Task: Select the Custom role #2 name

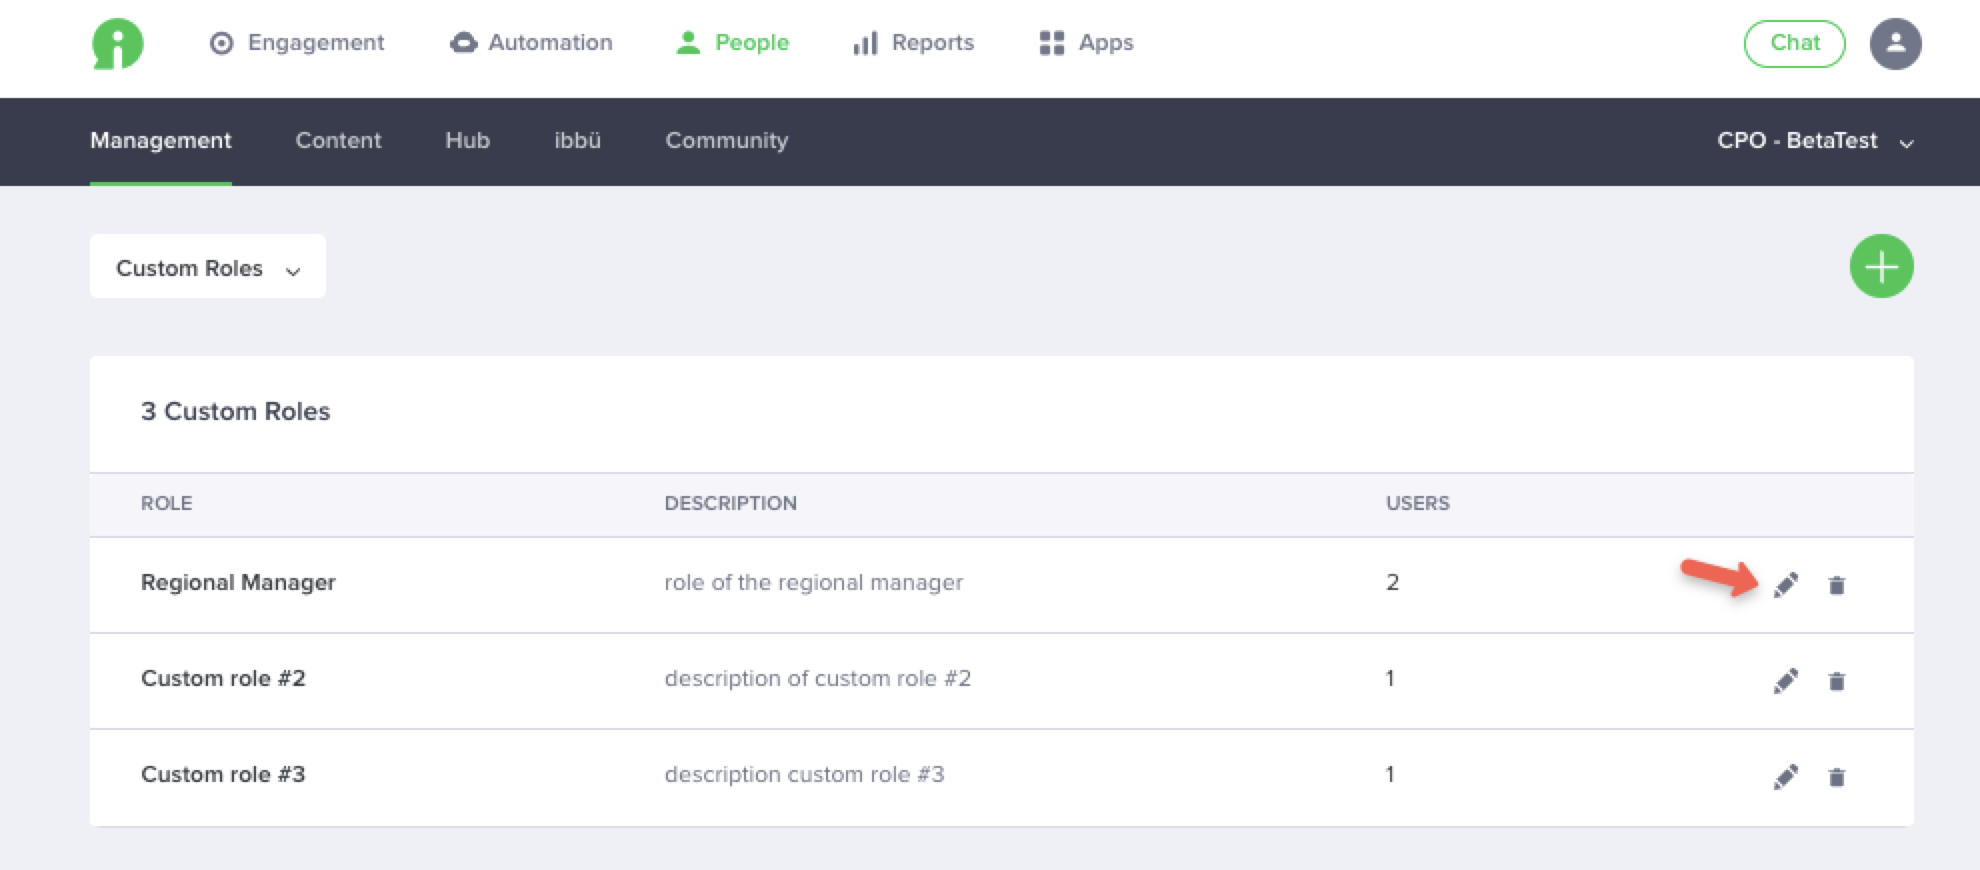Action: [x=223, y=678]
